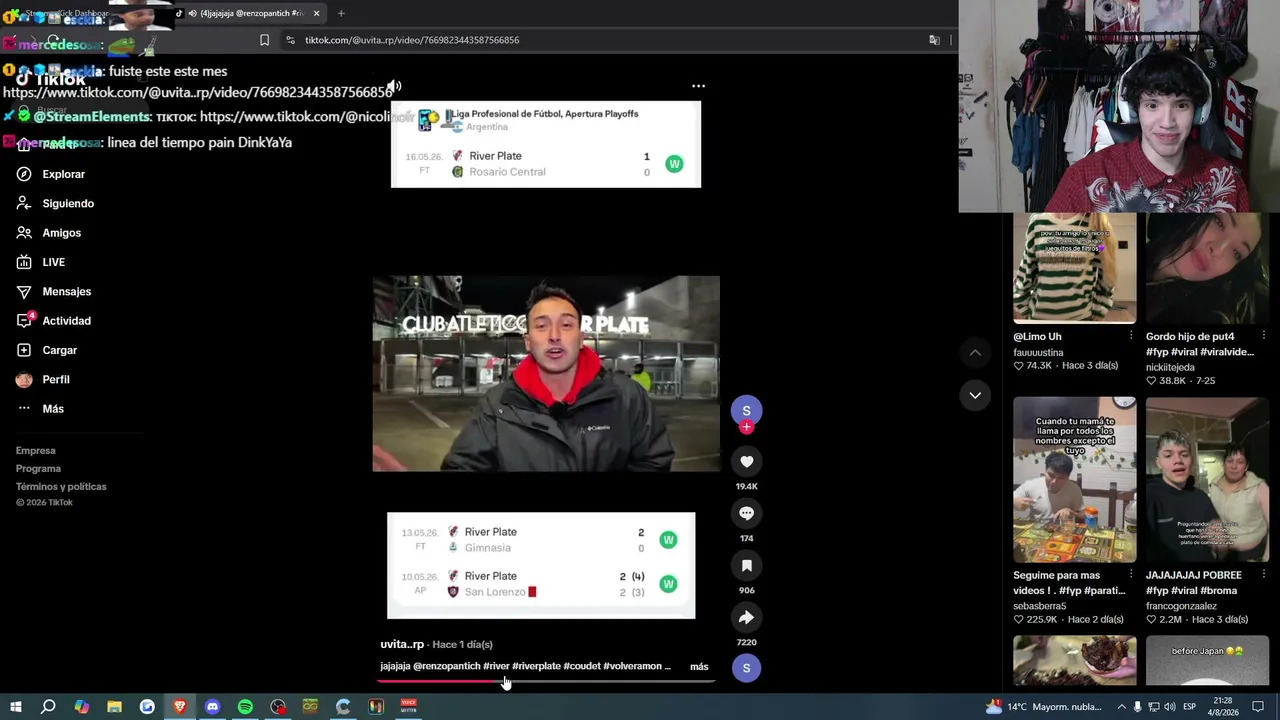The width and height of the screenshot is (1280, 720).
Task: Open Spotify from the taskbar
Action: tap(245, 707)
